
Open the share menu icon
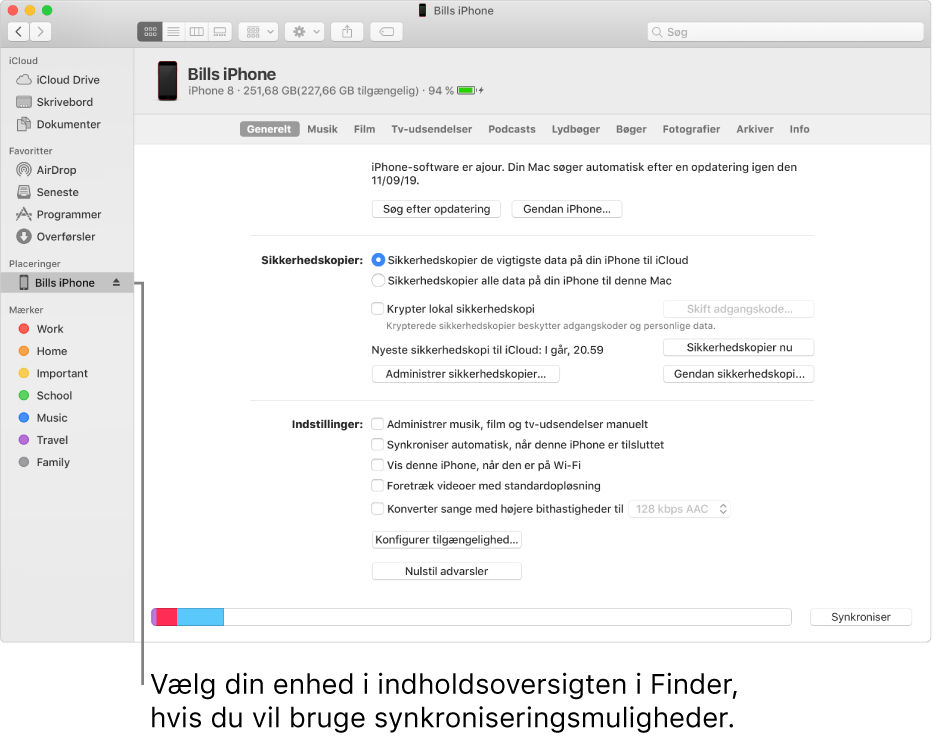pos(347,32)
